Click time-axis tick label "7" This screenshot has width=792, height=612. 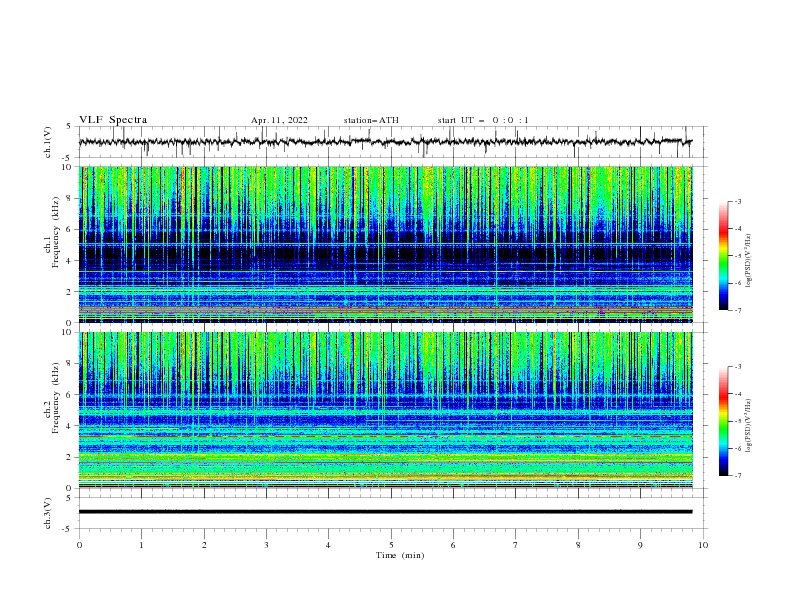coord(516,545)
